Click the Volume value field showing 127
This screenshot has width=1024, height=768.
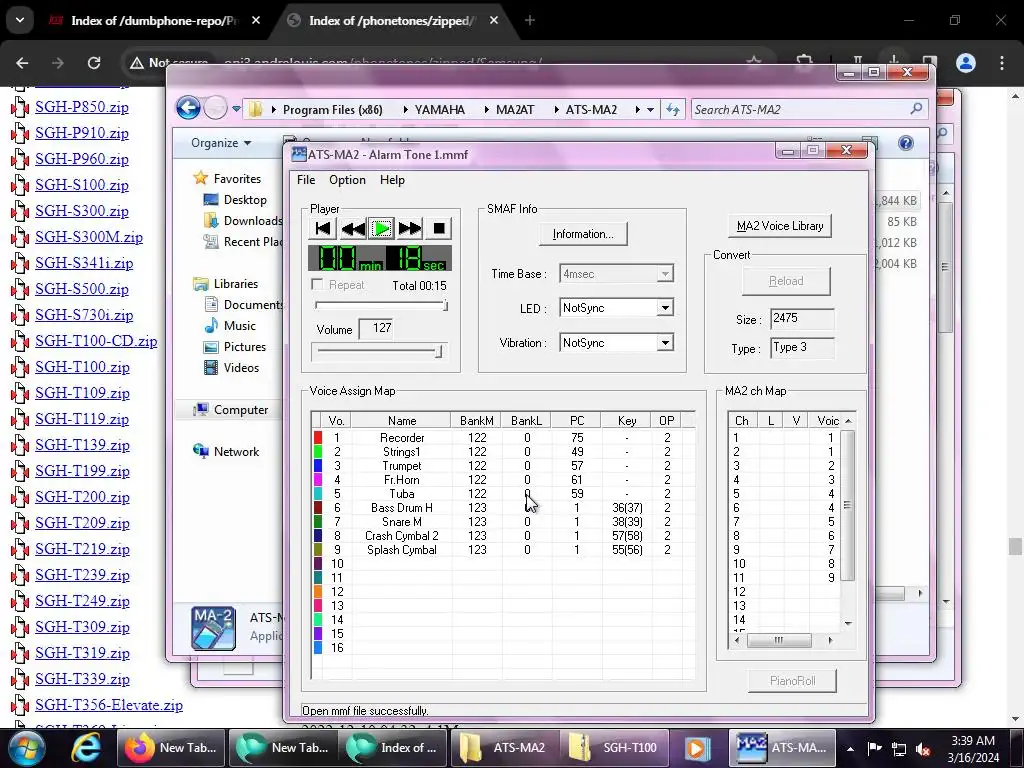click(377, 328)
